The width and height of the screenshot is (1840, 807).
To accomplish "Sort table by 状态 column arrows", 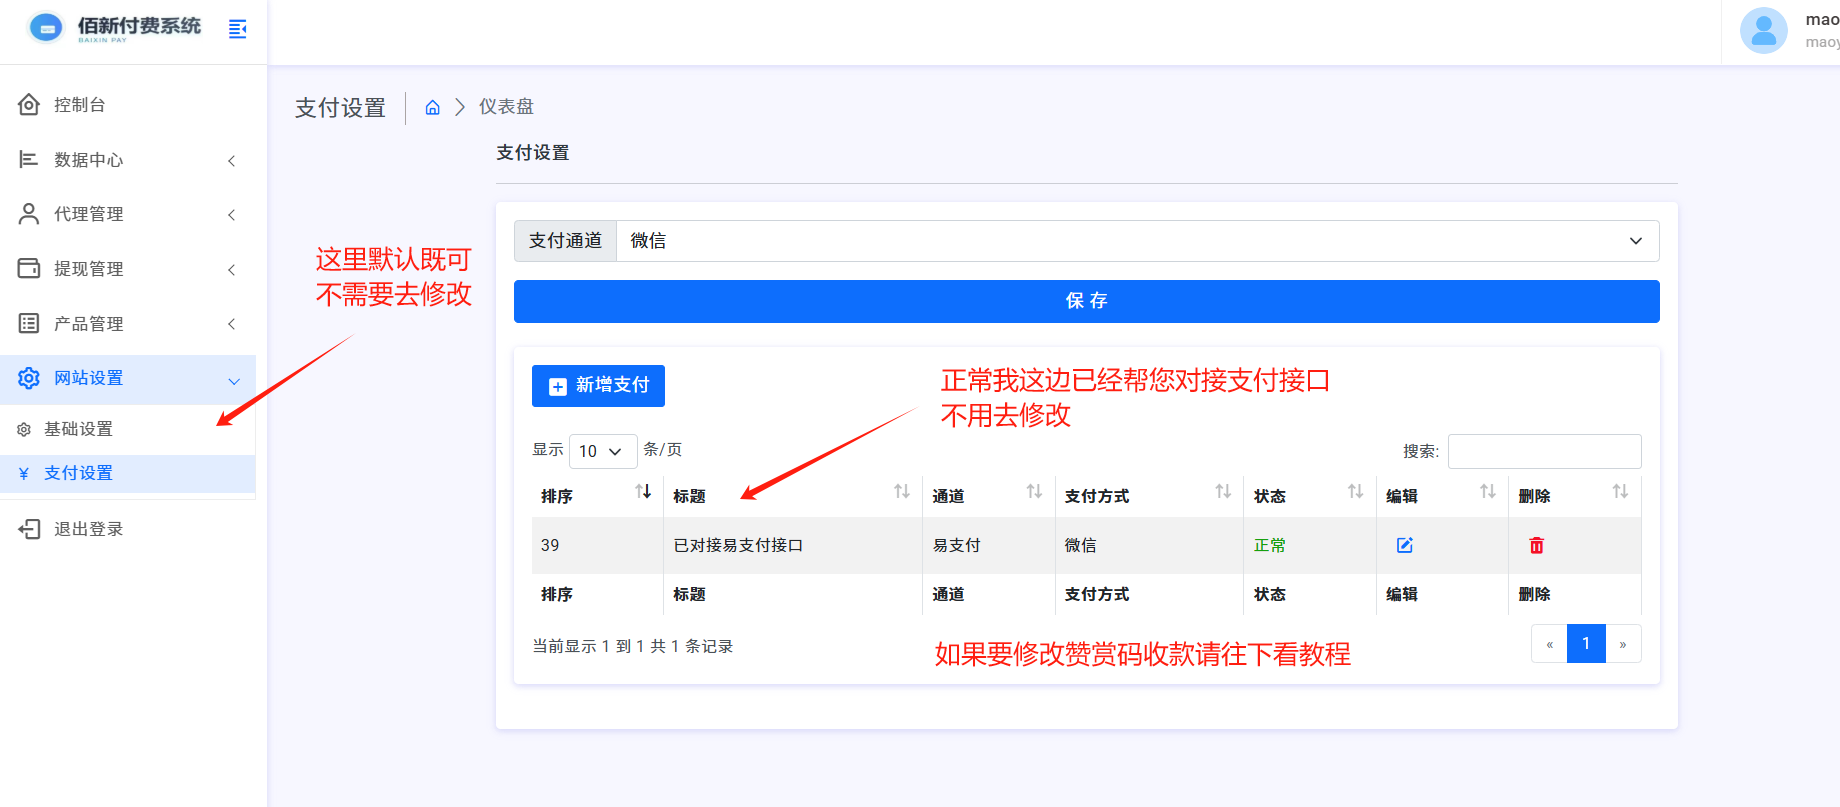I will pos(1355,492).
